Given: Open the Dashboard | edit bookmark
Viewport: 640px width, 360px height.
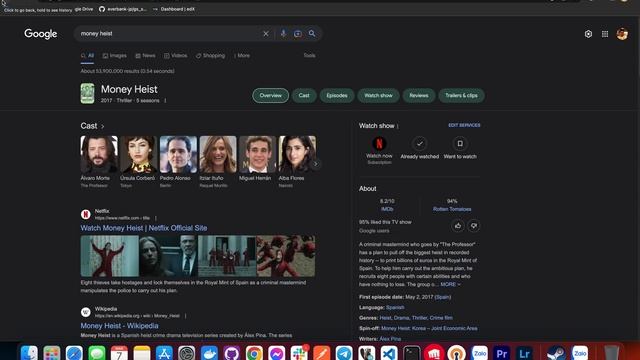Looking at the screenshot, I should (x=174, y=9).
